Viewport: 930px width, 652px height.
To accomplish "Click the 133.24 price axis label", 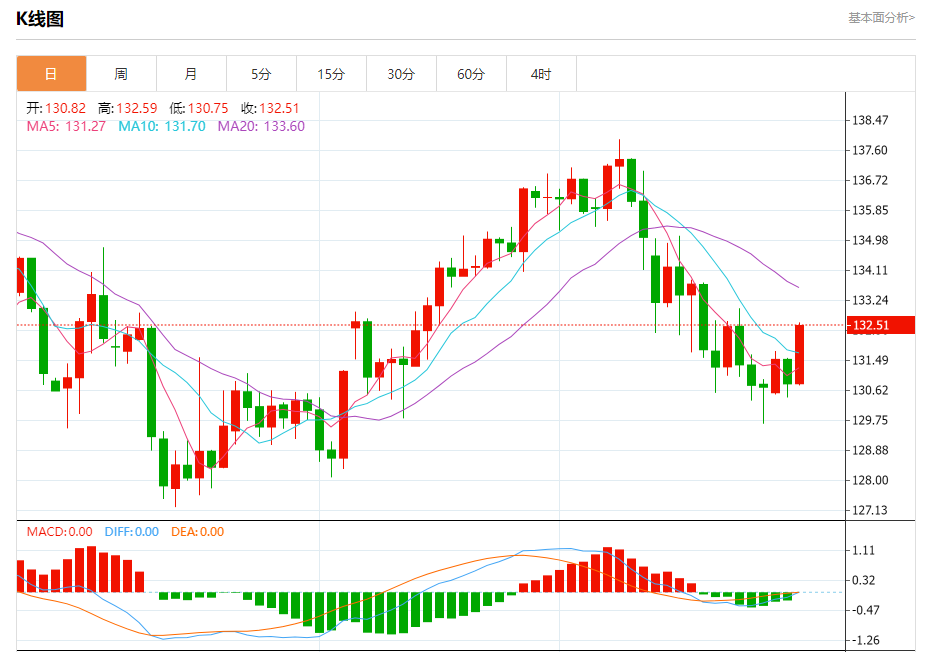I will coord(870,300).
